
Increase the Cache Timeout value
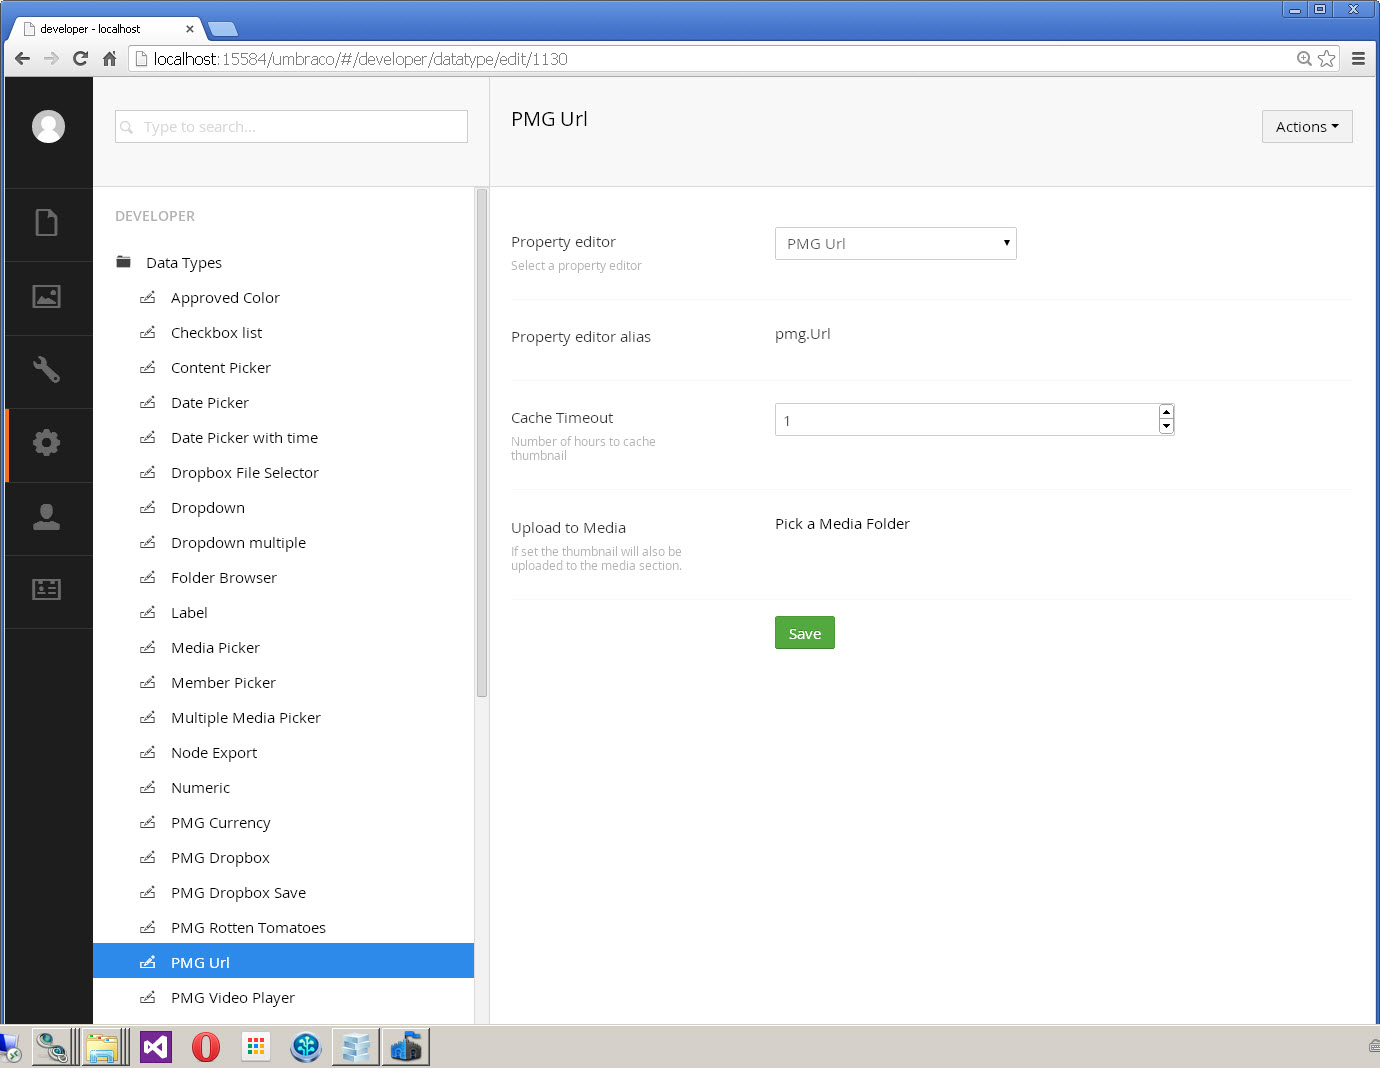(1166, 412)
